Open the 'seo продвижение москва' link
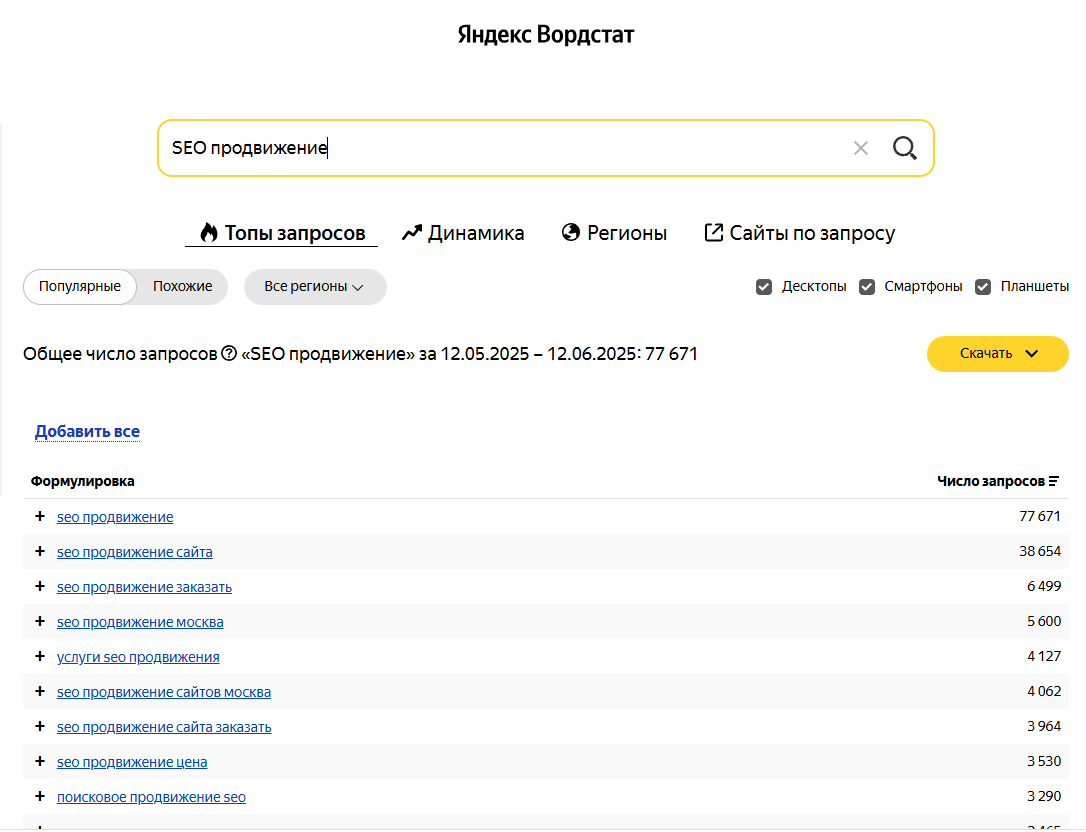The height and width of the screenshot is (832, 1086). coord(140,622)
